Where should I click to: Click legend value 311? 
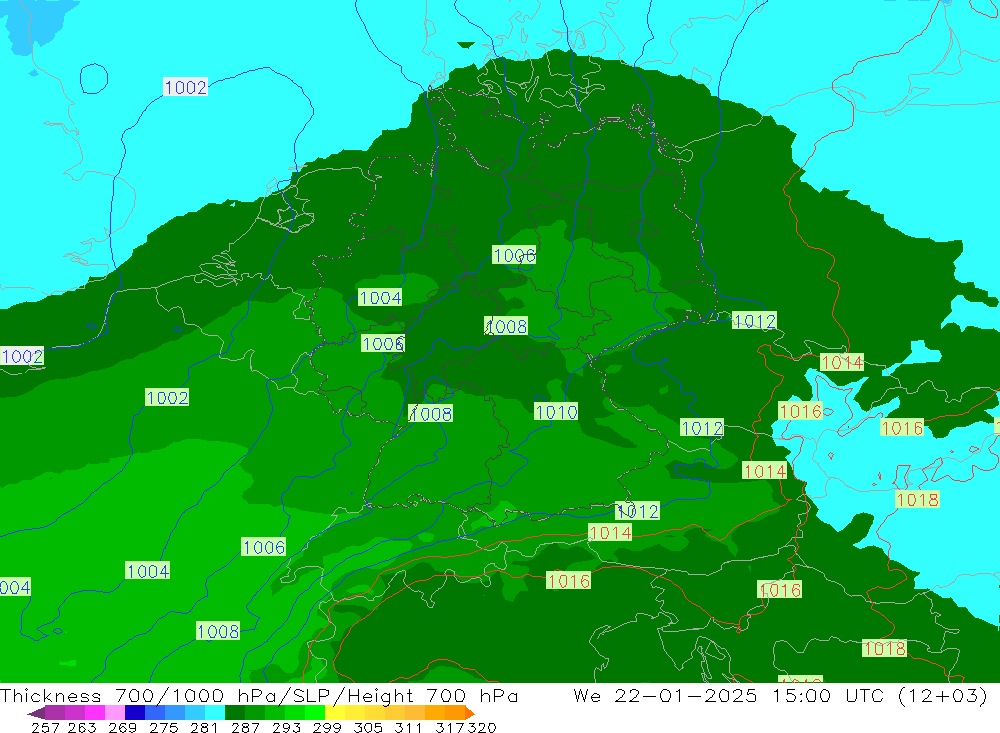tap(408, 727)
